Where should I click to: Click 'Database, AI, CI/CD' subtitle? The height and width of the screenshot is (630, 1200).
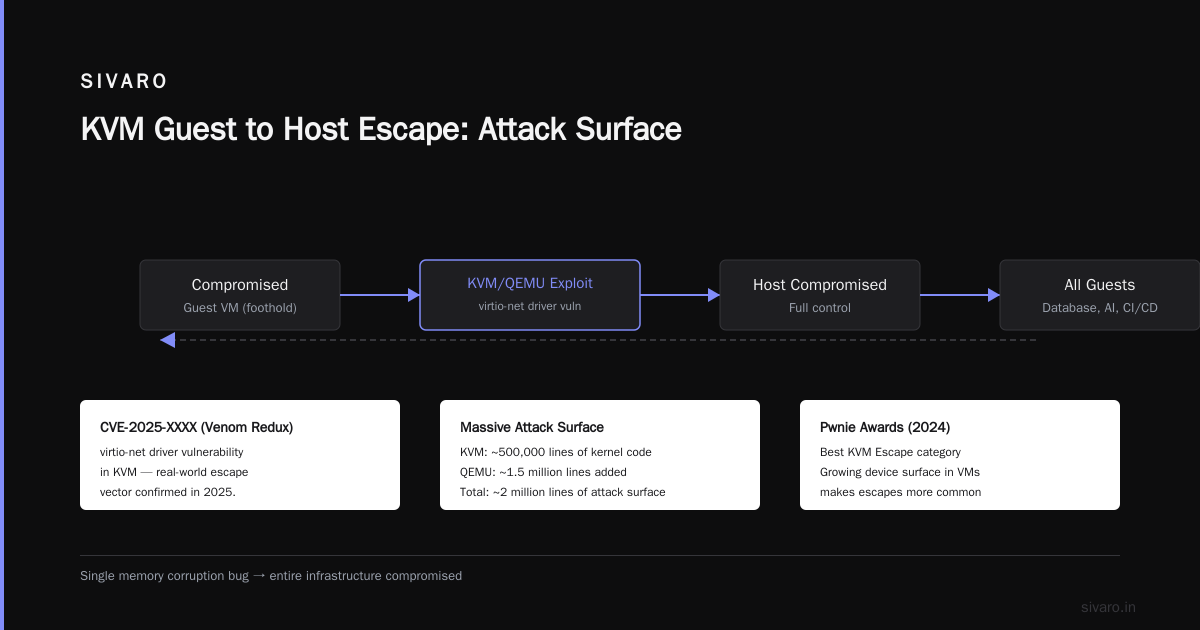coord(1100,308)
